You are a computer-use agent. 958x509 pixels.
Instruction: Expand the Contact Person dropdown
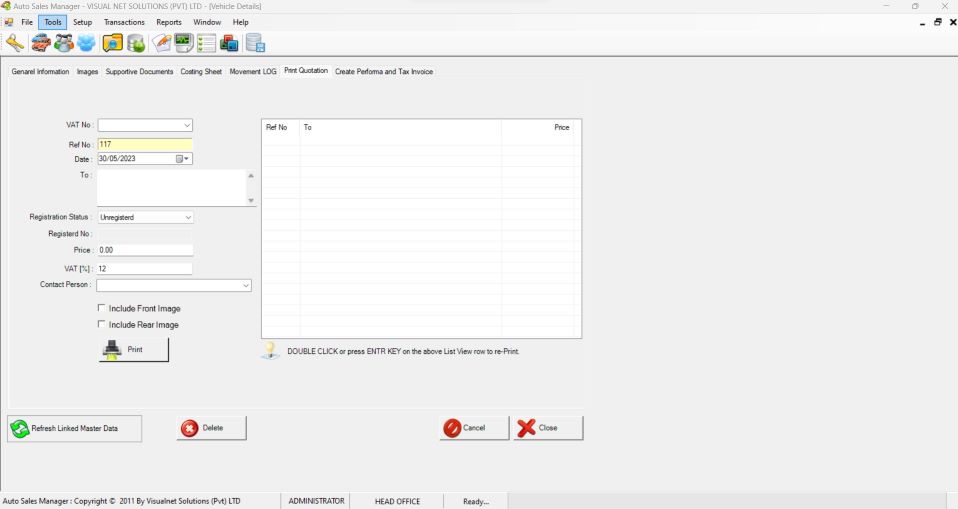(246, 285)
